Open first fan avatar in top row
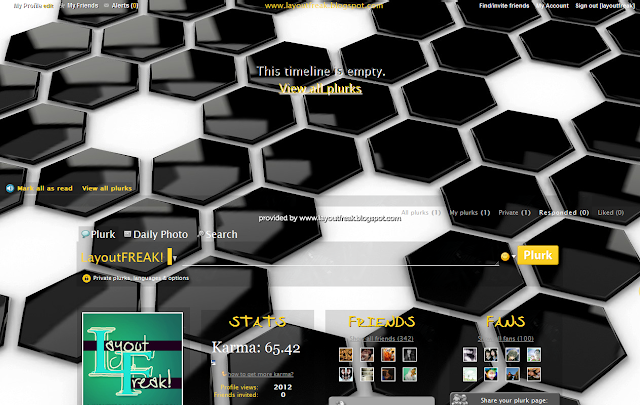Screen dimensions: 640x405 click(470, 354)
